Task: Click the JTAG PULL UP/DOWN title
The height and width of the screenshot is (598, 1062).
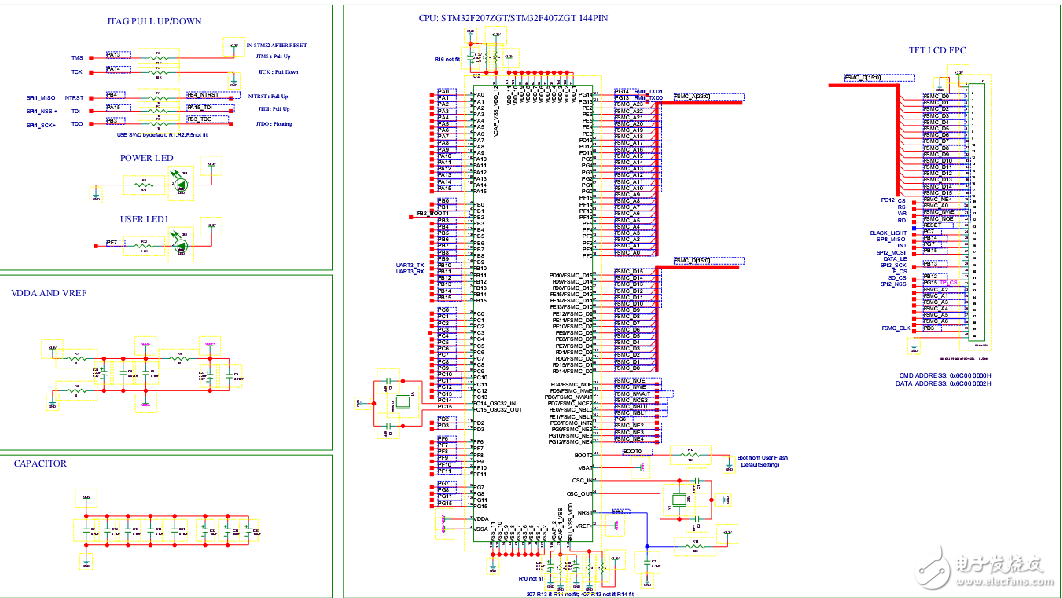Action: point(155,21)
